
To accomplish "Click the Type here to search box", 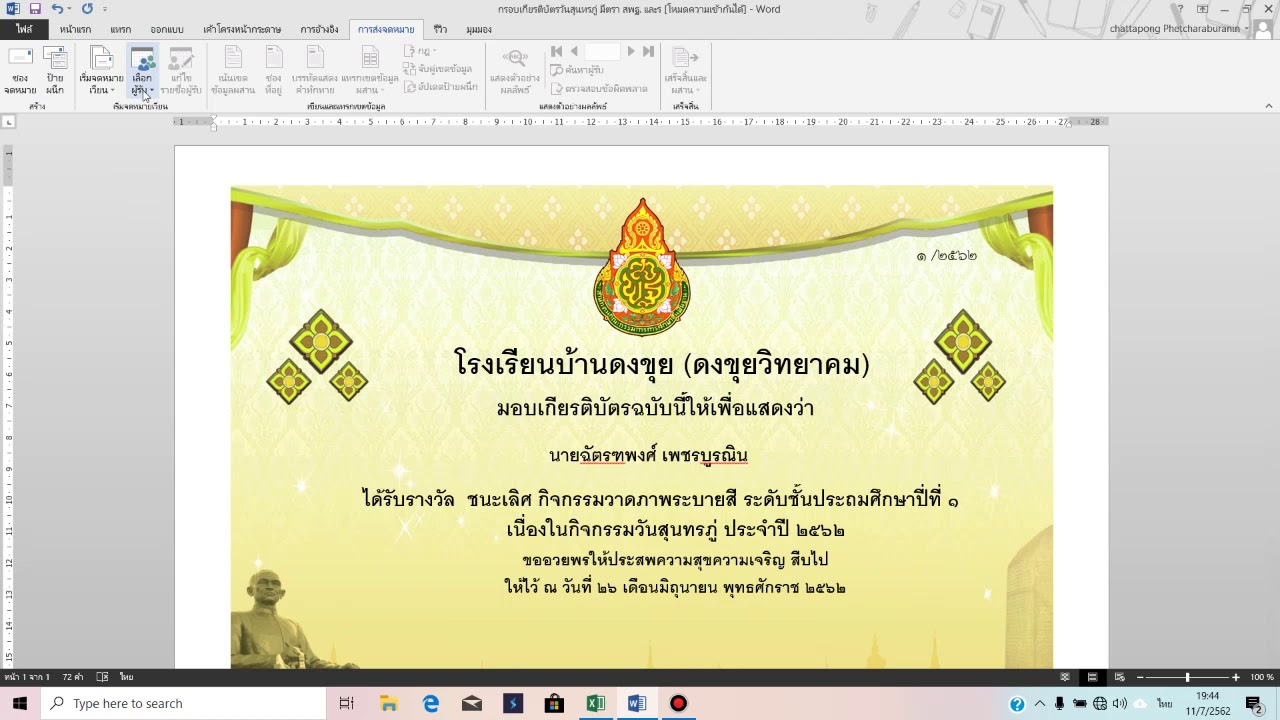I will click(x=183, y=703).
